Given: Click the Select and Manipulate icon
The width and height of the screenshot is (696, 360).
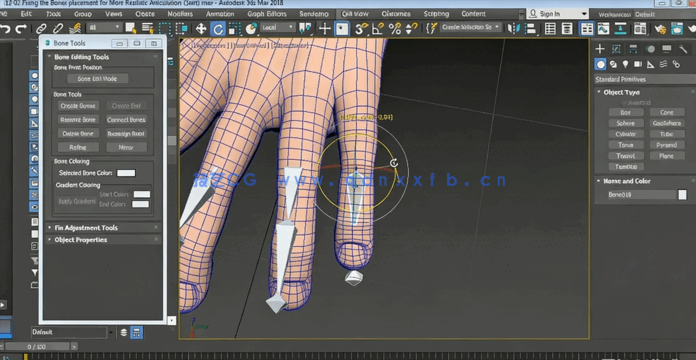Looking at the screenshot, I should pos(325,29).
